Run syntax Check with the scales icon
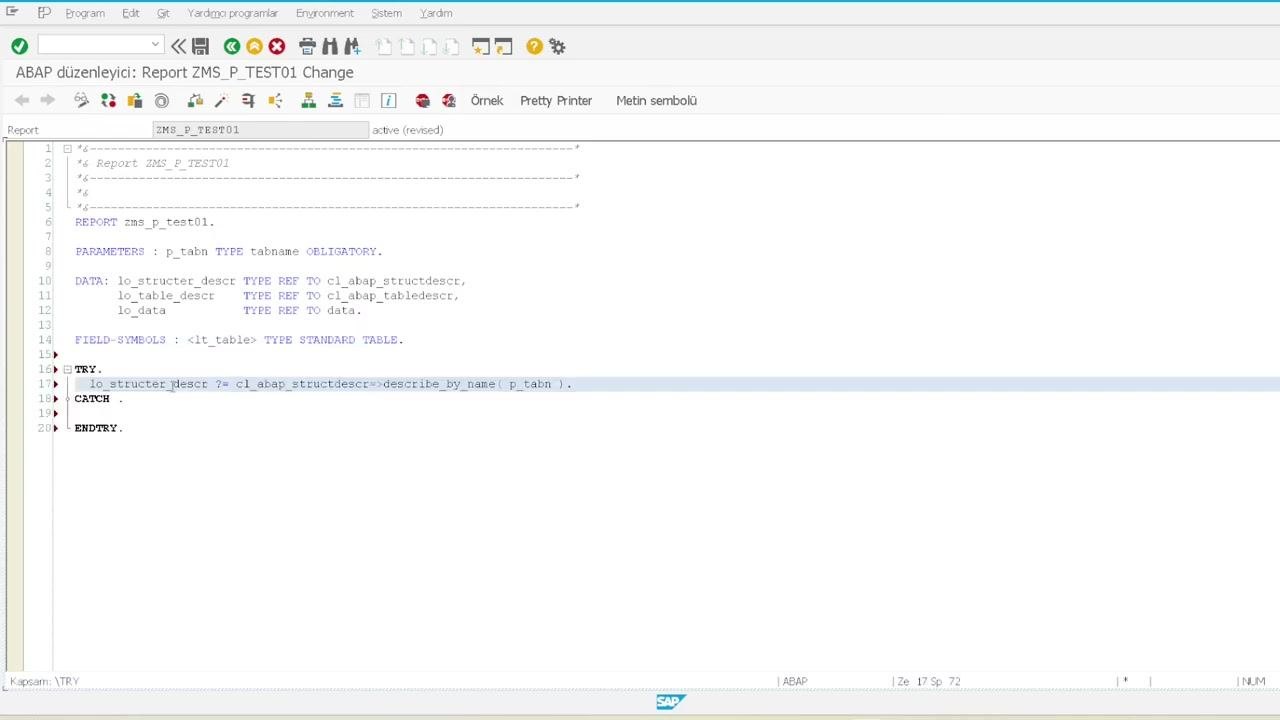This screenshot has height=720, width=1280. click(195, 100)
